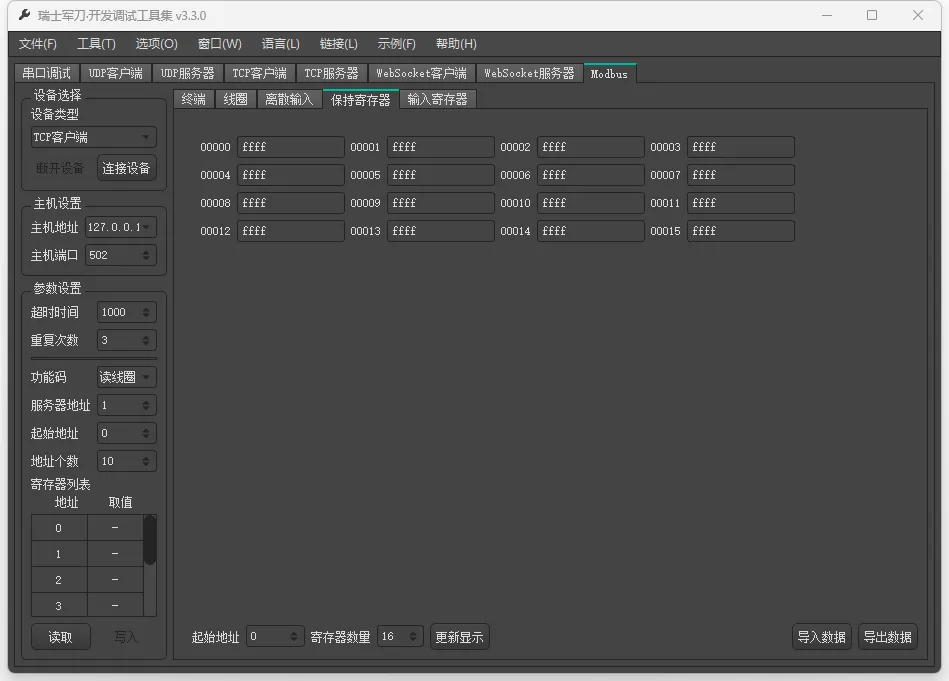Image resolution: width=949 pixels, height=681 pixels.
Task: Click the left-panel 起始地址 spinner arrows
Action: 146,433
